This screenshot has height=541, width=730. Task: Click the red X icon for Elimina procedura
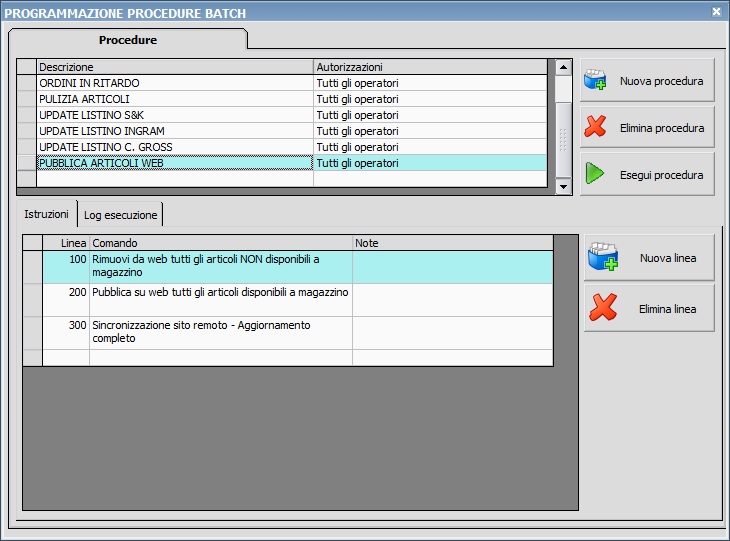tap(595, 126)
